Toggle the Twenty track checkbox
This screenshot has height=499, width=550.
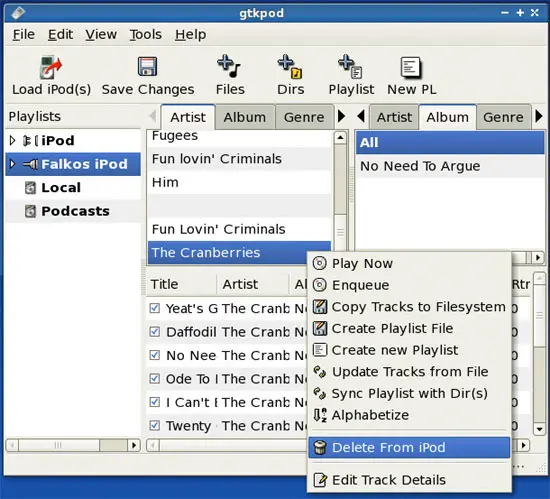click(x=155, y=425)
